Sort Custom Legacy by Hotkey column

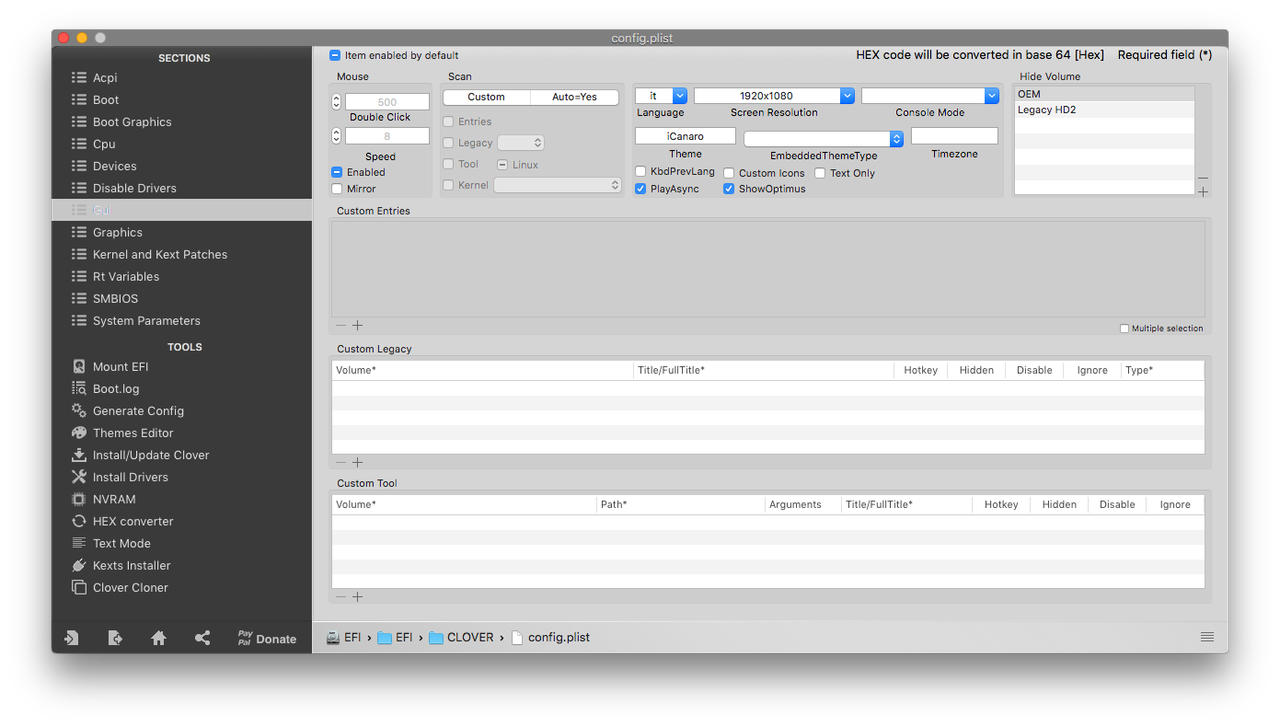[920, 370]
